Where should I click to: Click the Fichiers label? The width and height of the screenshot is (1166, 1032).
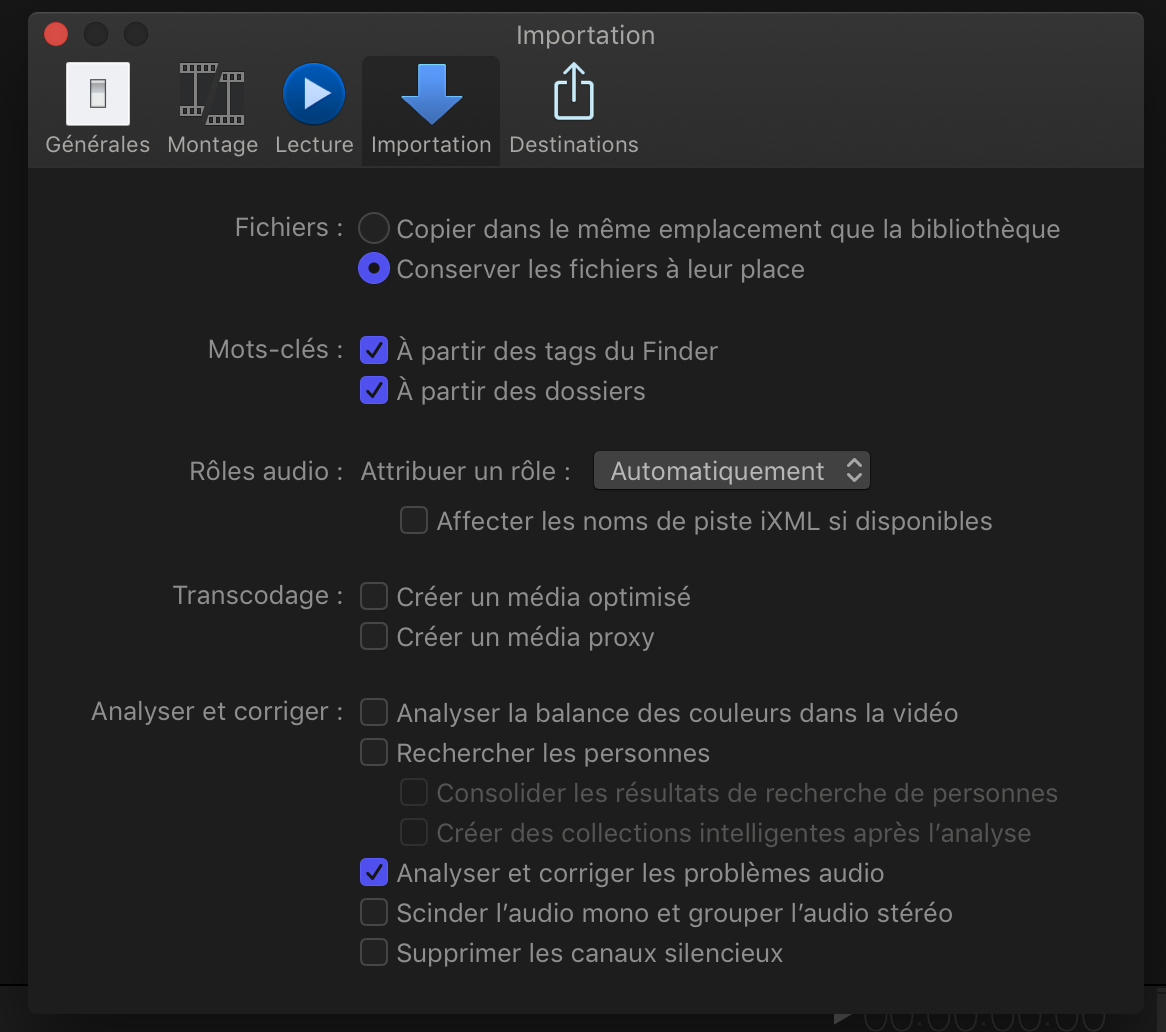(289, 228)
